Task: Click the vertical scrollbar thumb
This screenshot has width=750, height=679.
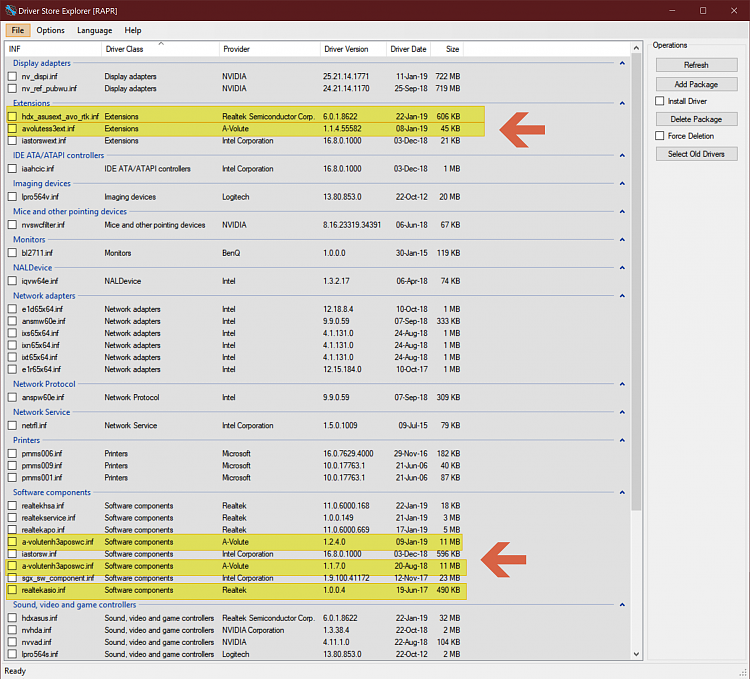Action: click(x=636, y=282)
